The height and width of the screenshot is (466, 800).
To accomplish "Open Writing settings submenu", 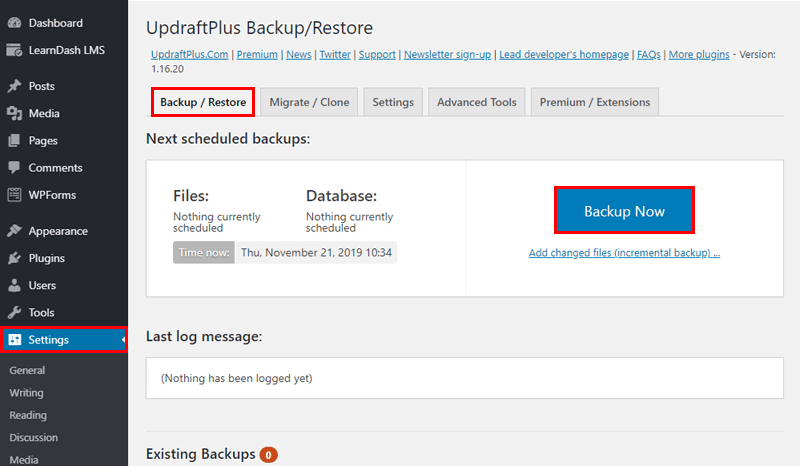I will [x=27, y=393].
